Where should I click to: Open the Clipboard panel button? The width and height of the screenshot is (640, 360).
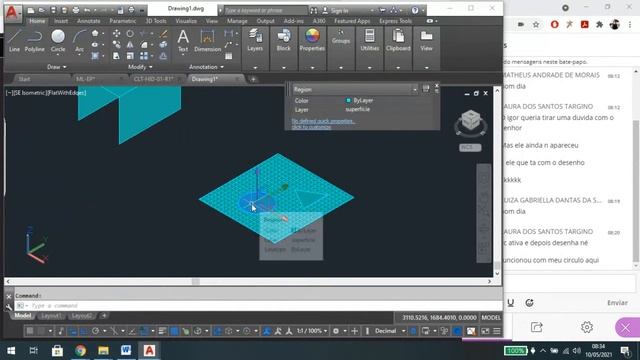(x=398, y=40)
